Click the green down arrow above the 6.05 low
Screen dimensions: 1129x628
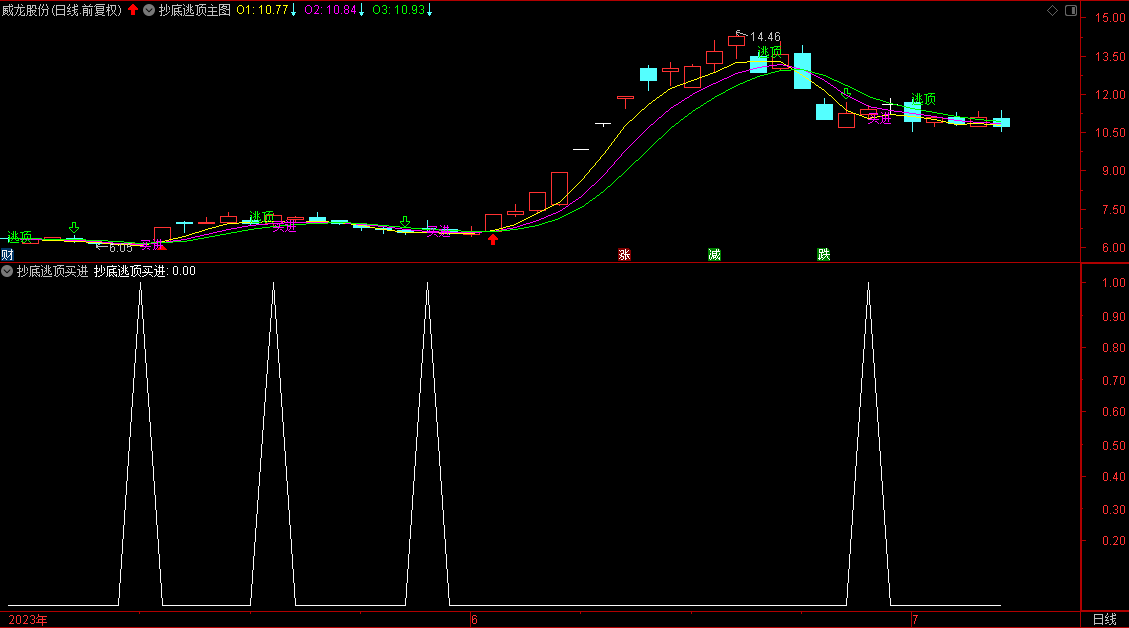[x=74, y=228]
